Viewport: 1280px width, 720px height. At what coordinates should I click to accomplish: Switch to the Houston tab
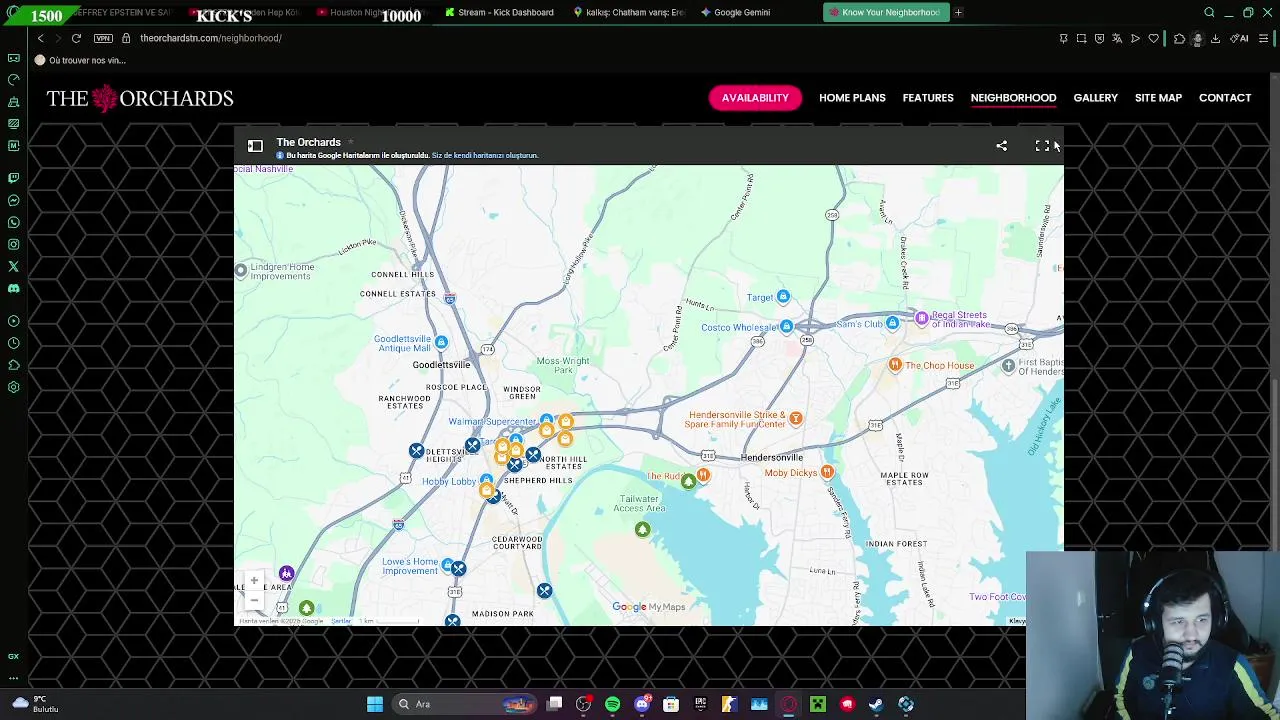pyautogui.click(x=371, y=12)
